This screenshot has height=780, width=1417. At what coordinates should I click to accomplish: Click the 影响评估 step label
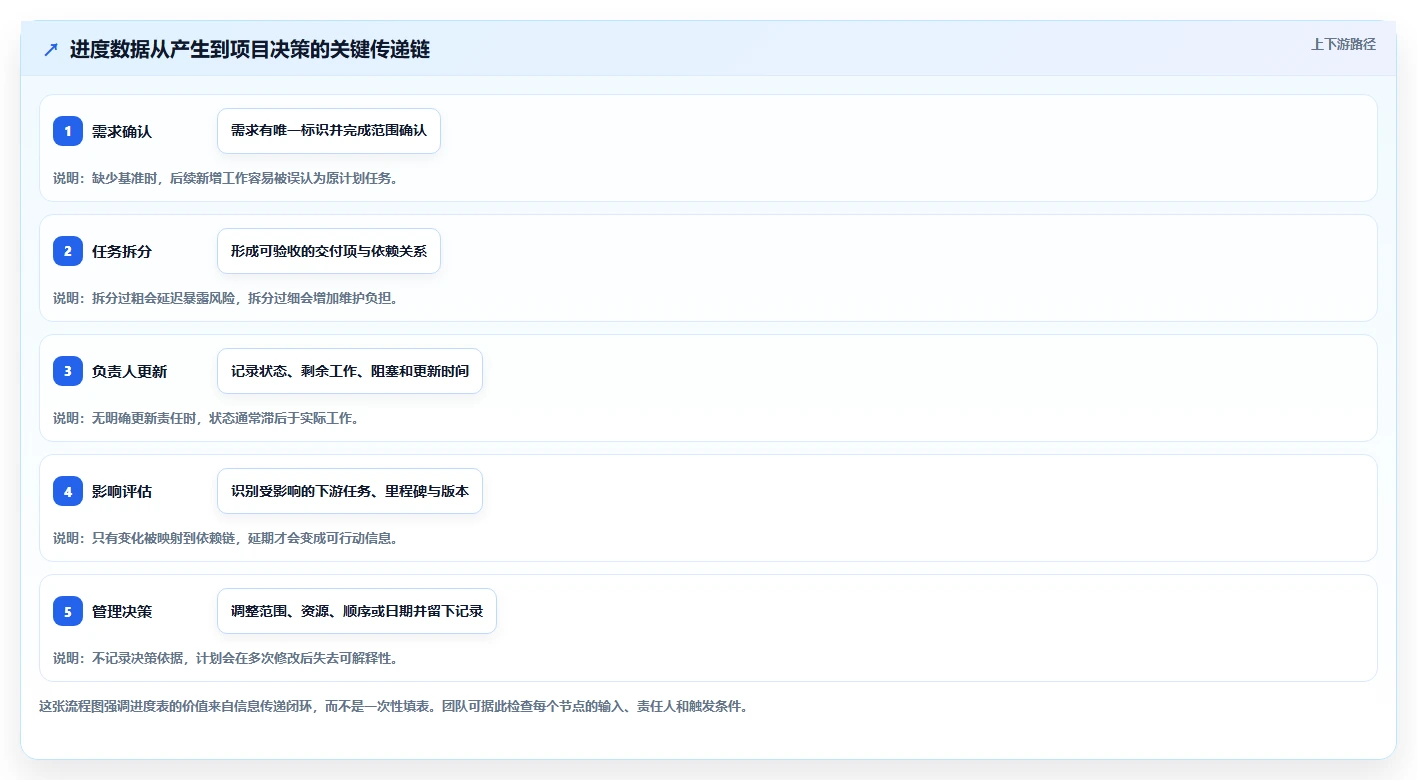122,491
